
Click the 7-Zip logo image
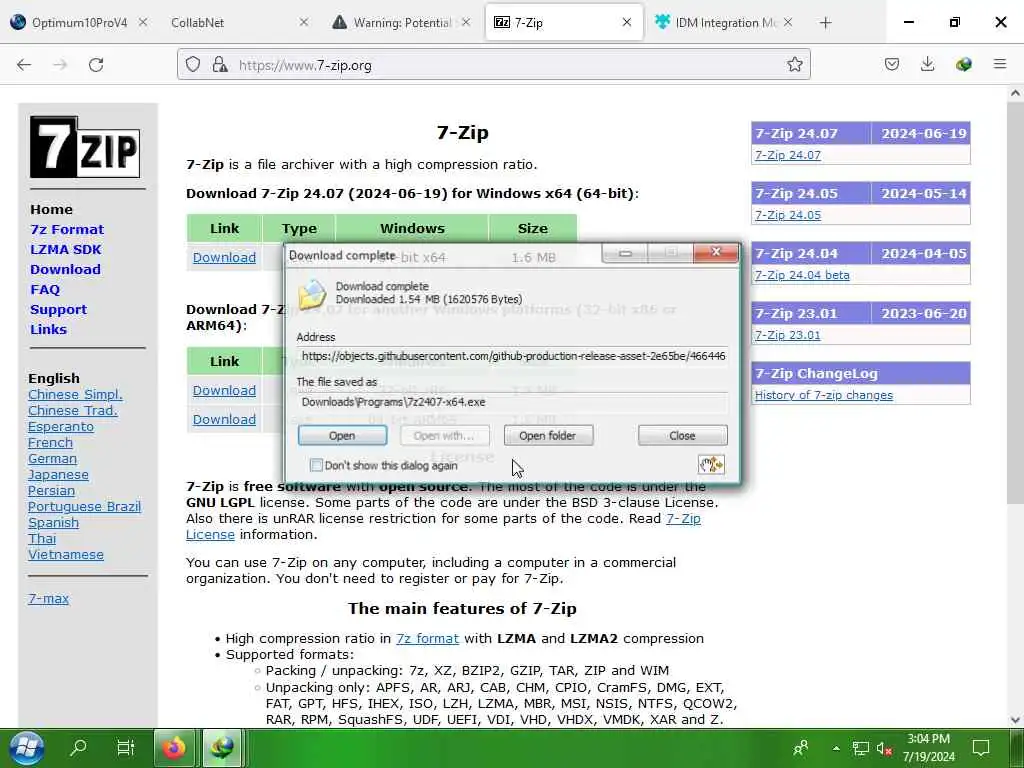(85, 147)
